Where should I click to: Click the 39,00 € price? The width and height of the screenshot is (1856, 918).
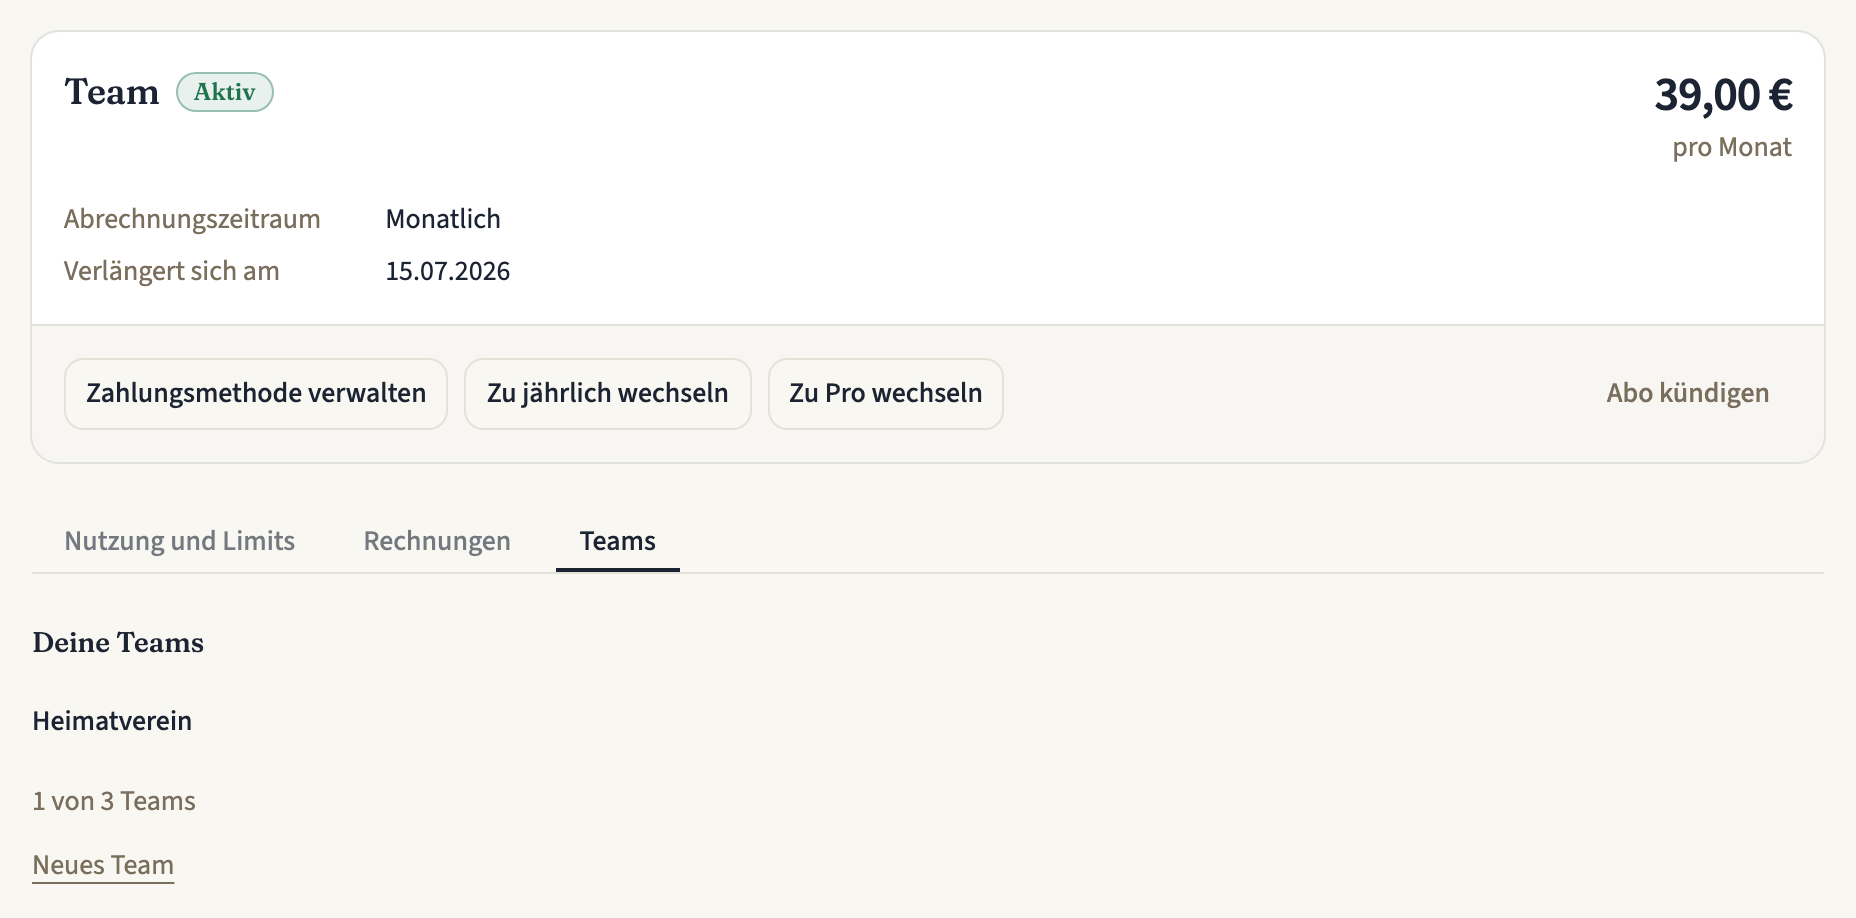[x=1723, y=96]
